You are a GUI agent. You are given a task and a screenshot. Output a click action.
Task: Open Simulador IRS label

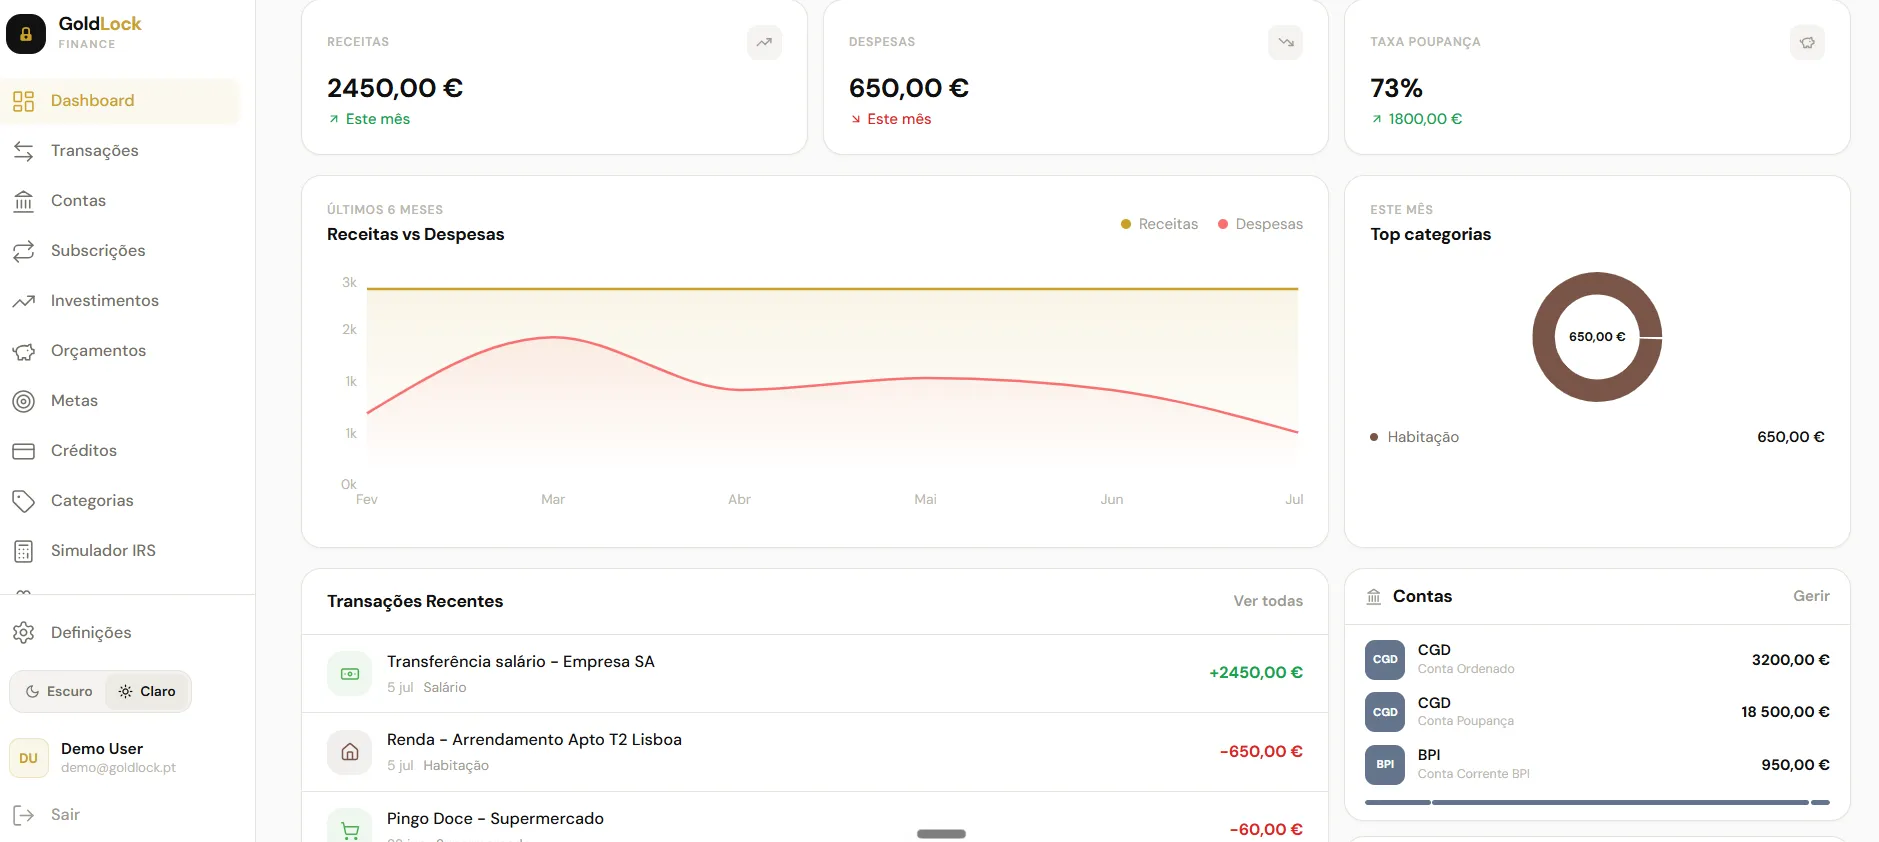[103, 551]
